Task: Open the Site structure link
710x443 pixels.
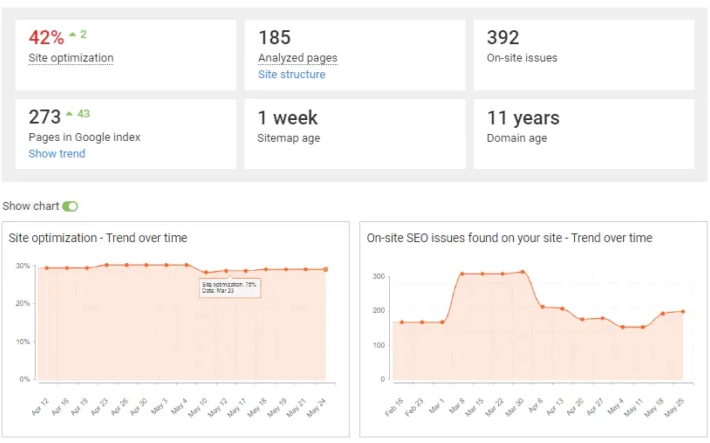Action: [x=291, y=74]
